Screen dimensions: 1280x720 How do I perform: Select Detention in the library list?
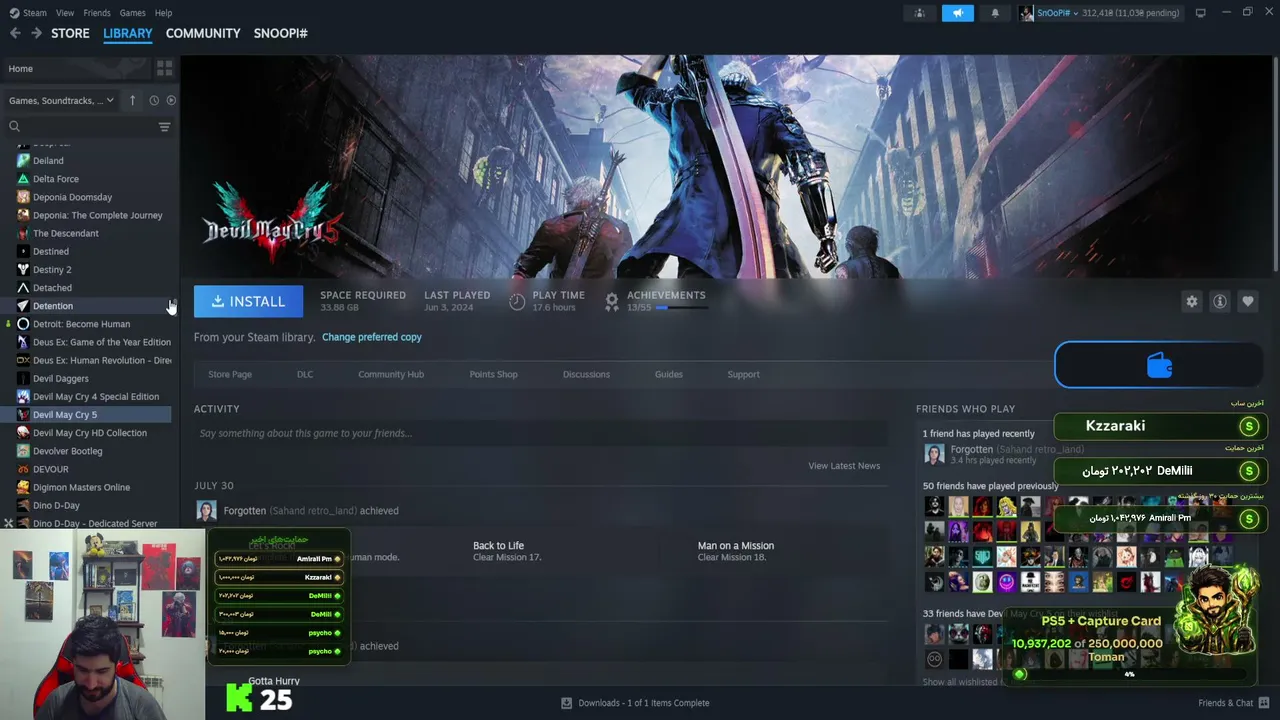pyautogui.click(x=94, y=306)
